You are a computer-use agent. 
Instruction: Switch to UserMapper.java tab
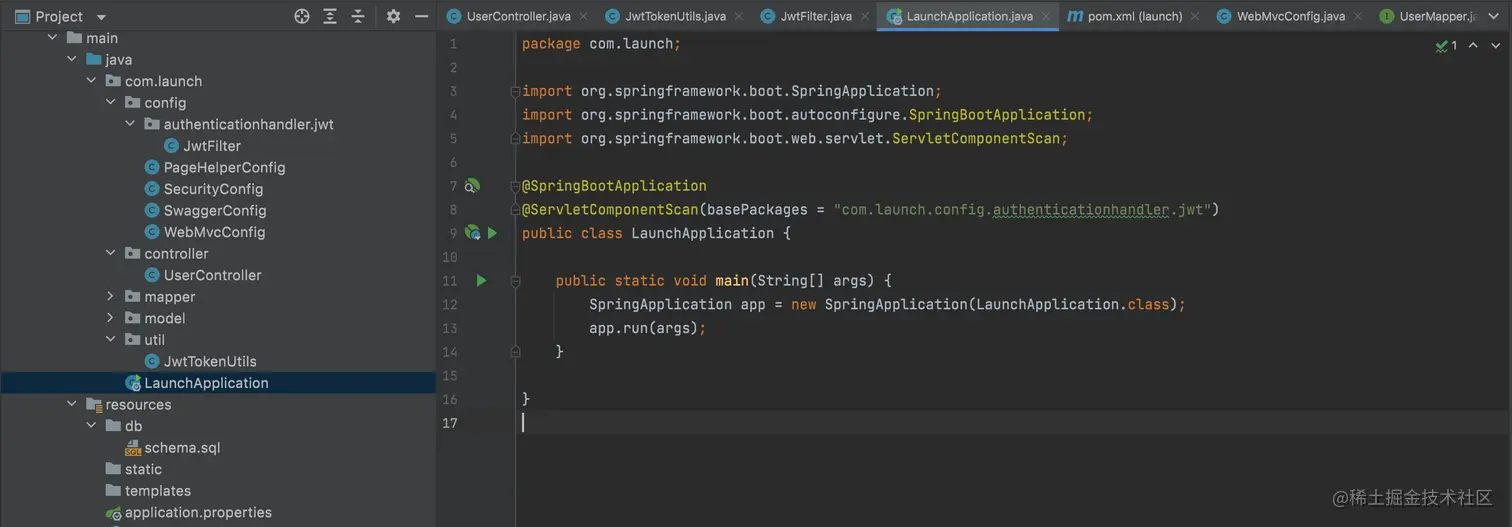coord(1428,16)
